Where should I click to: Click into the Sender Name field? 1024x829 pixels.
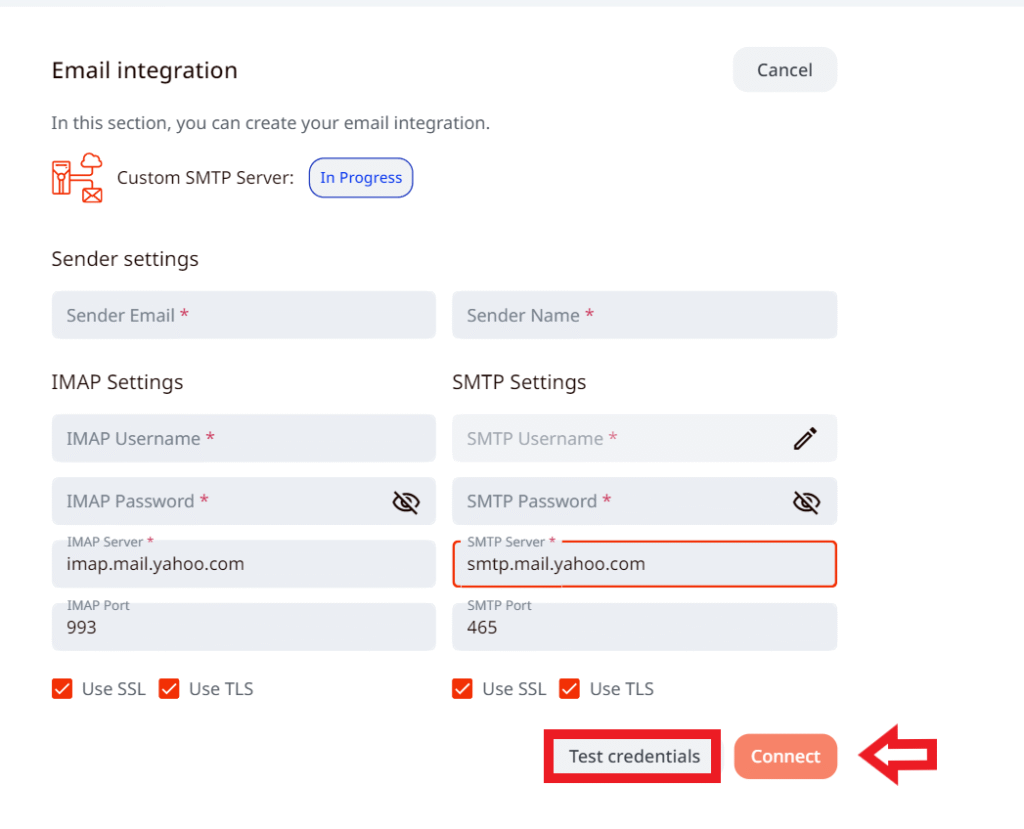pos(644,315)
